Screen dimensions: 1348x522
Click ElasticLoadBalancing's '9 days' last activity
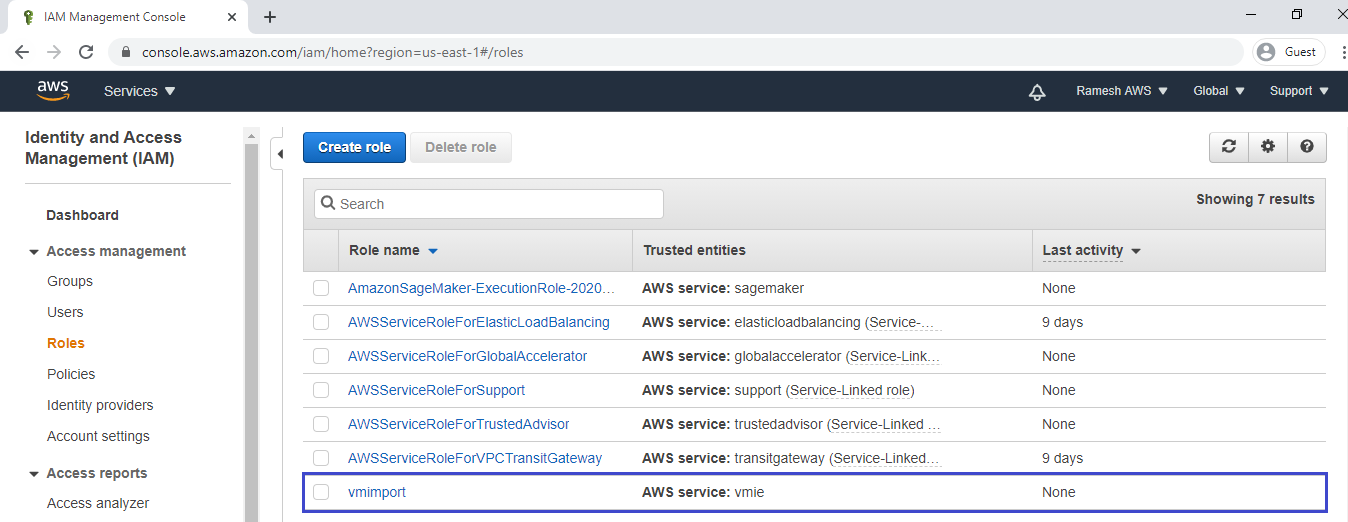pos(1062,322)
